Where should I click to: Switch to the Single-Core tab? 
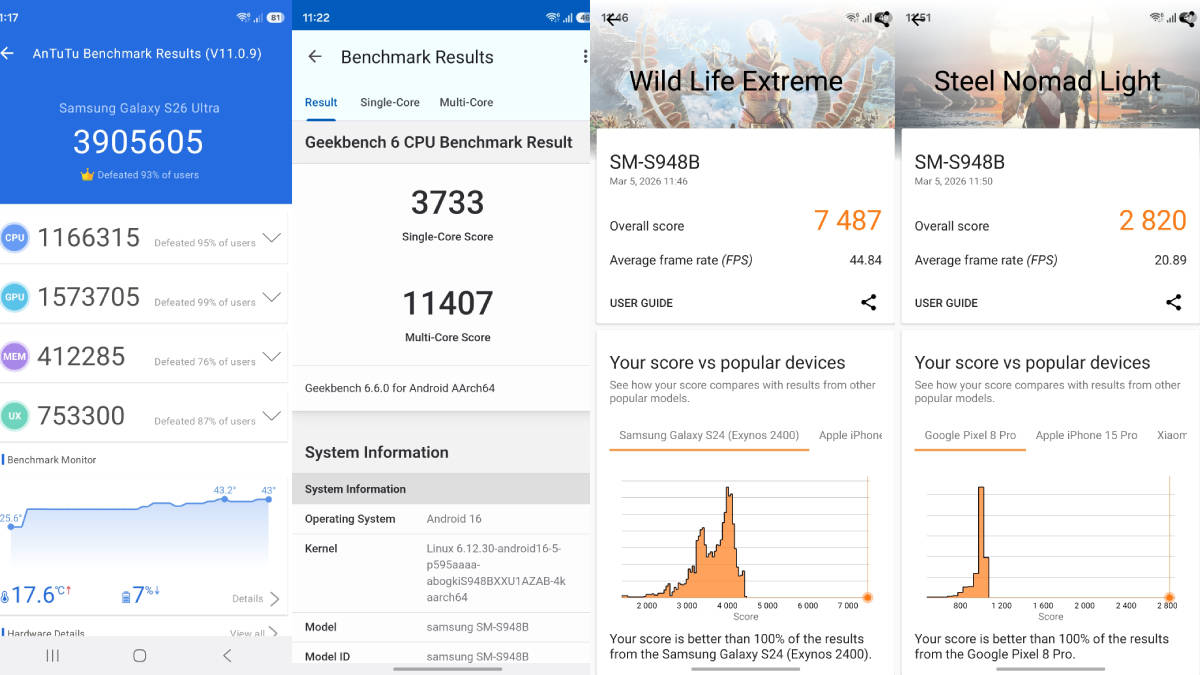click(390, 102)
